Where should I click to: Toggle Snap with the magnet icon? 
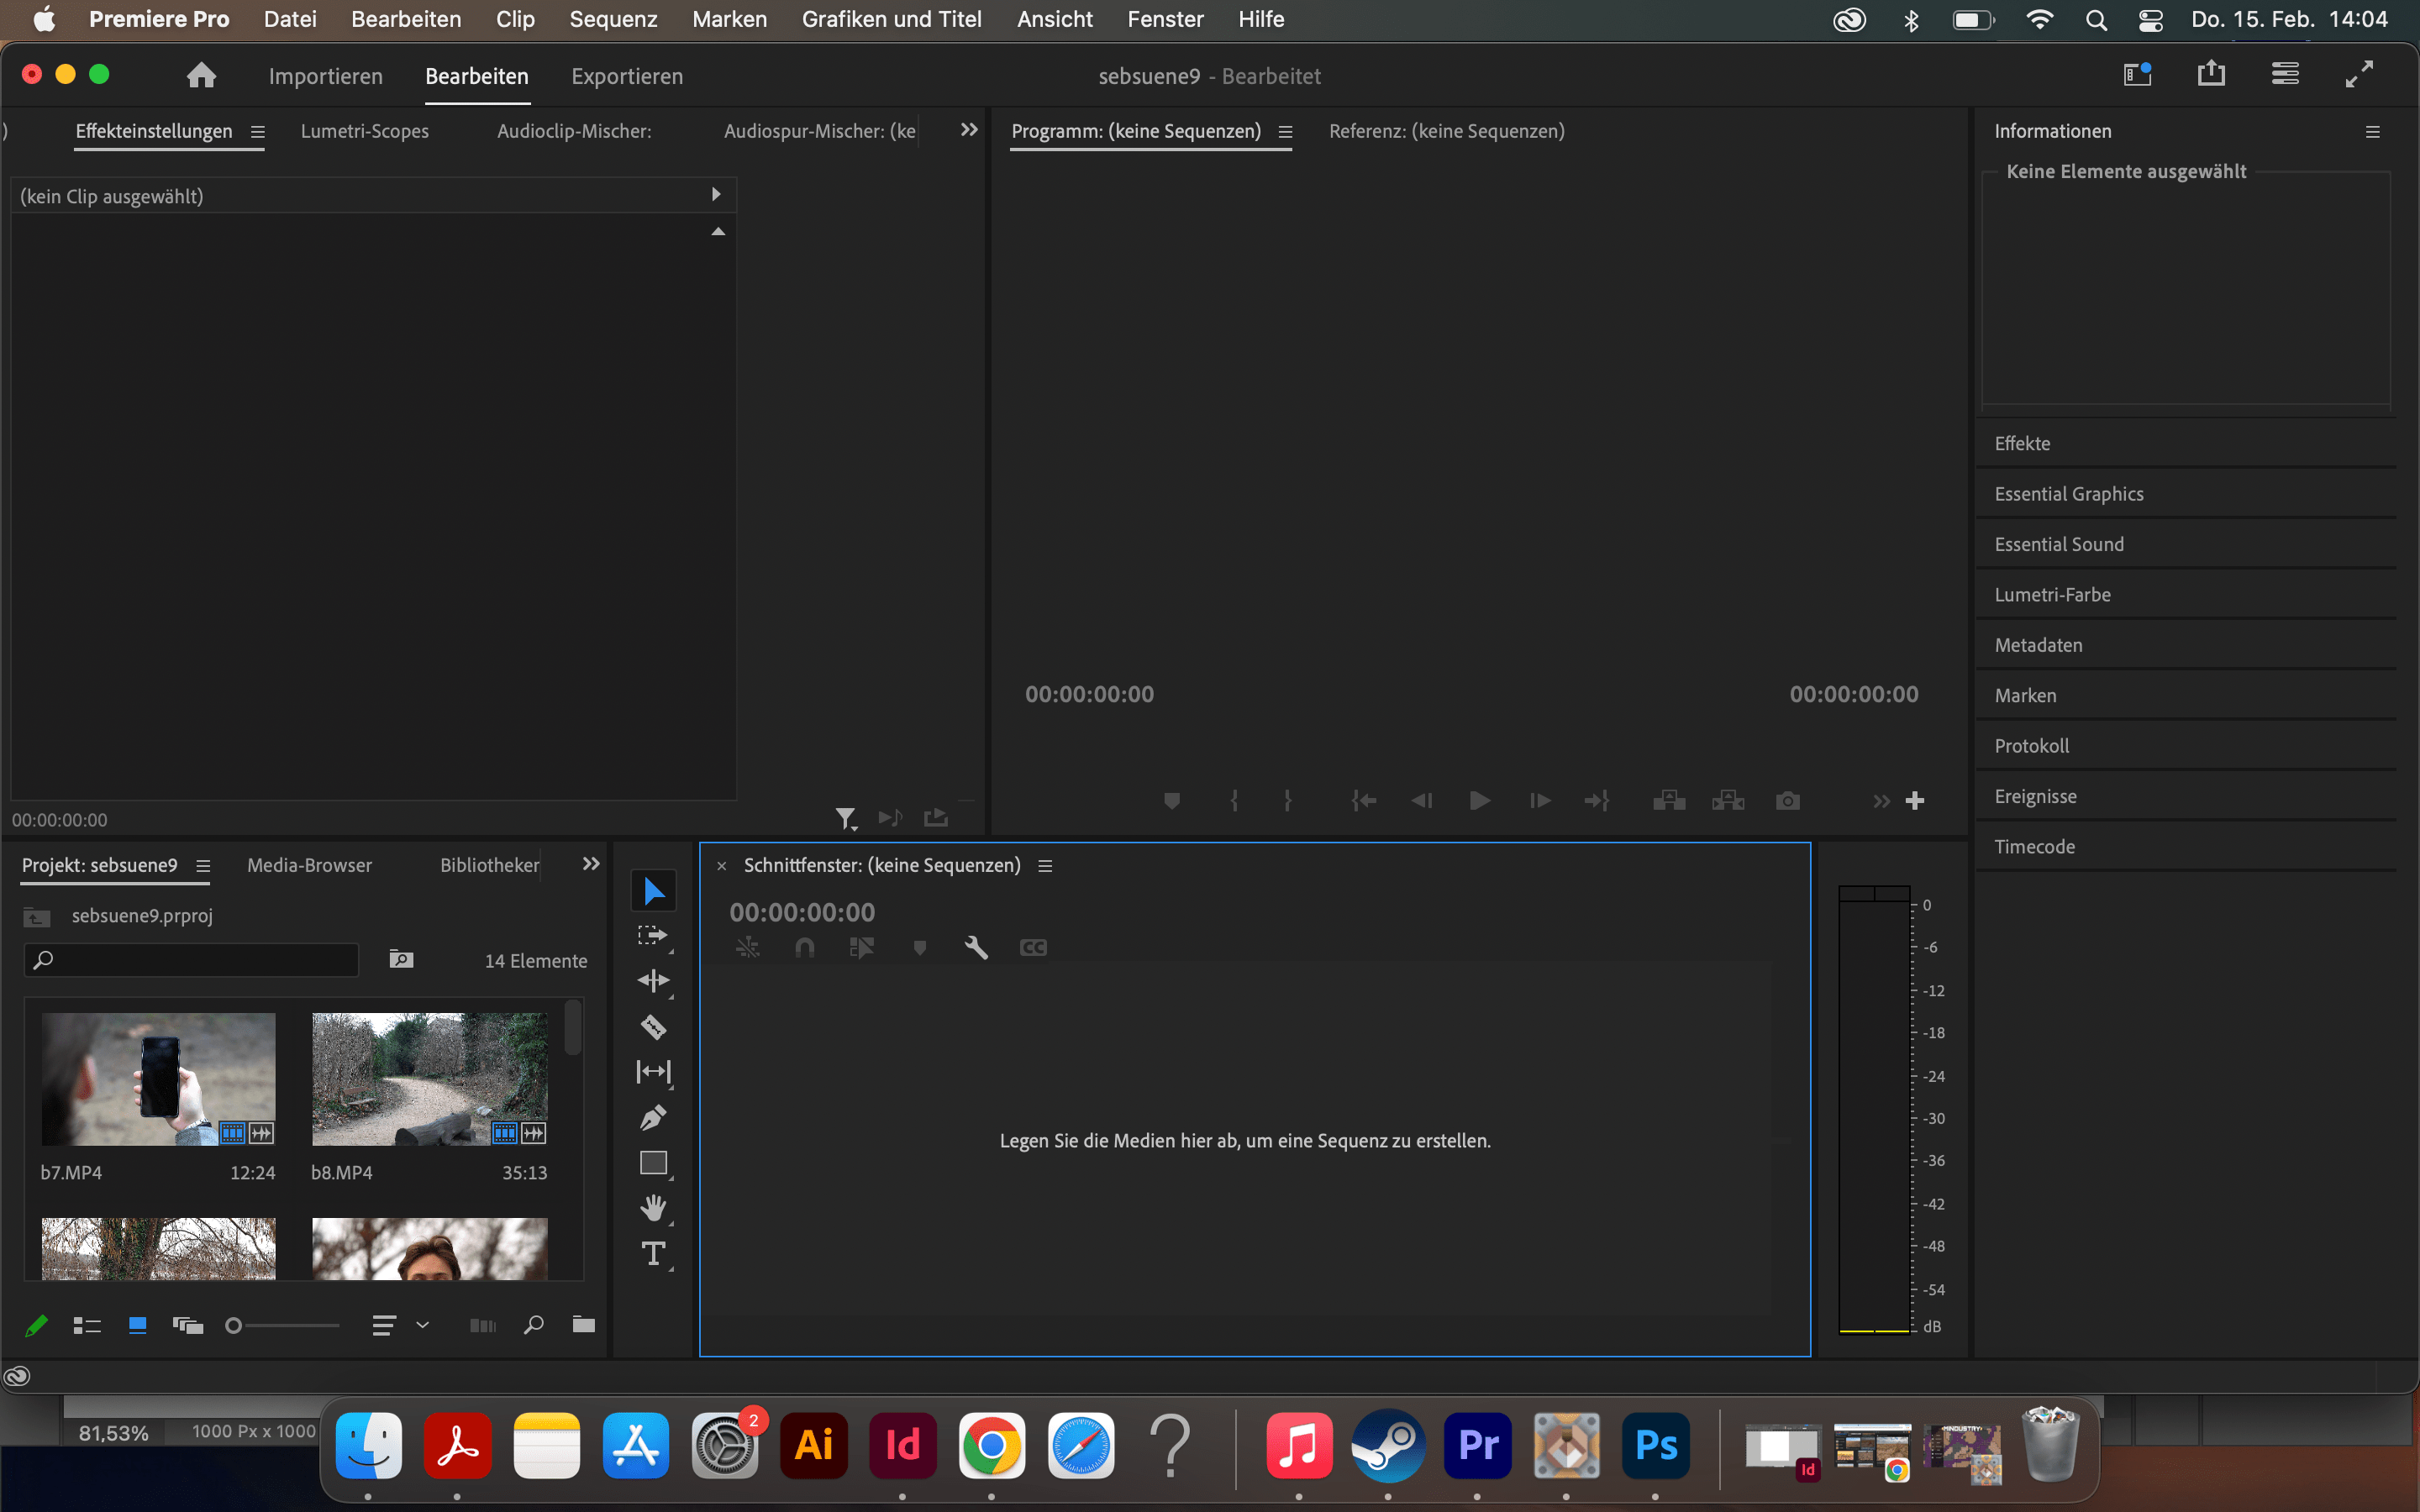[x=804, y=947]
